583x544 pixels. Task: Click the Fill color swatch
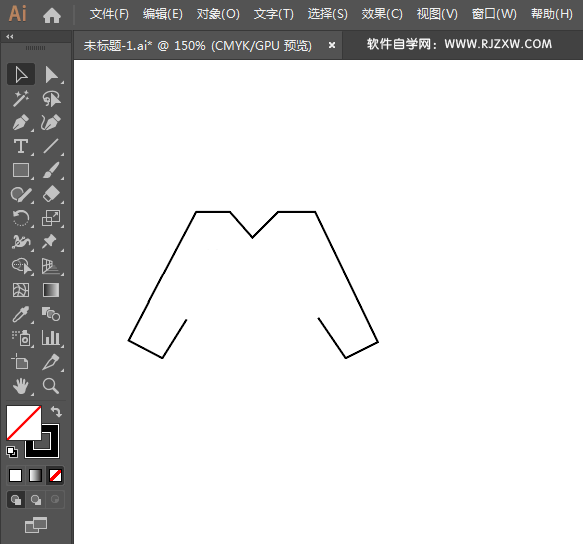point(24,423)
